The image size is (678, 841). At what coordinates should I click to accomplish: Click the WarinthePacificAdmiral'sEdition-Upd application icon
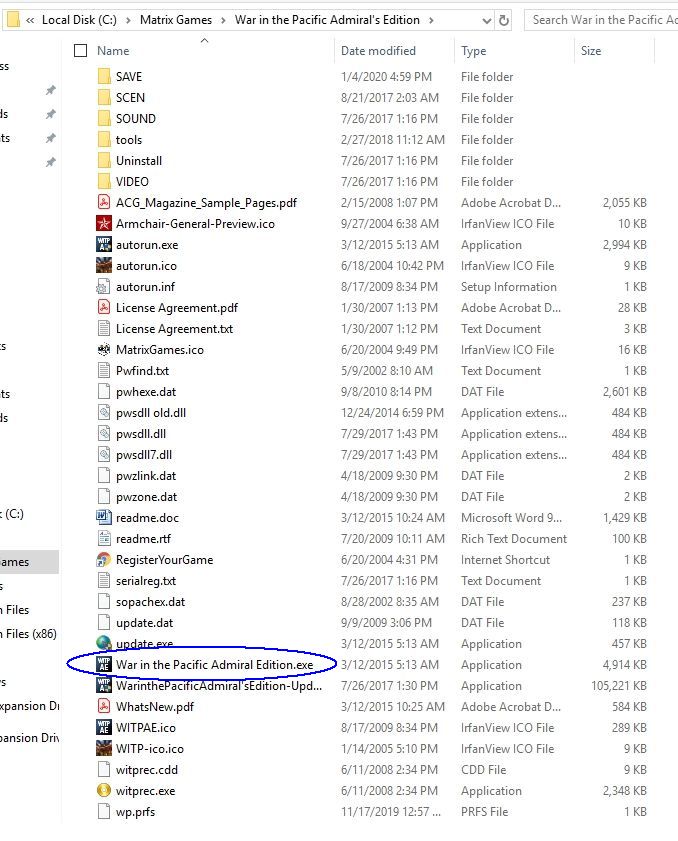(x=104, y=685)
